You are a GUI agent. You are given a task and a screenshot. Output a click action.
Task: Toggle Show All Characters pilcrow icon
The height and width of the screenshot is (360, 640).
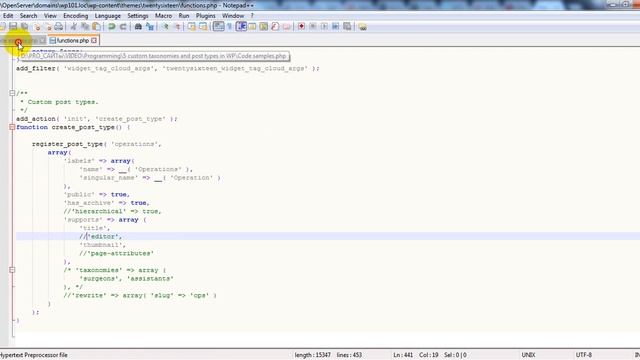click(229, 27)
